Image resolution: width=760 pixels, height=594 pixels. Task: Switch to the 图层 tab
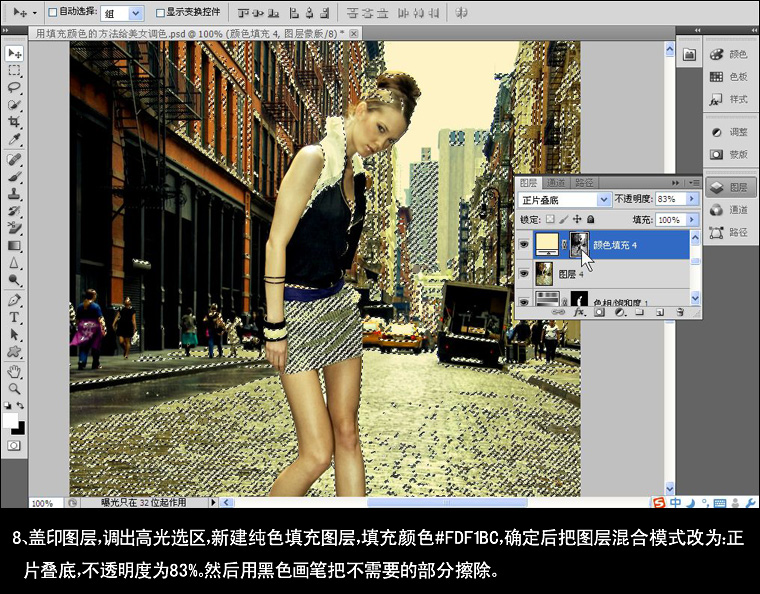528,183
